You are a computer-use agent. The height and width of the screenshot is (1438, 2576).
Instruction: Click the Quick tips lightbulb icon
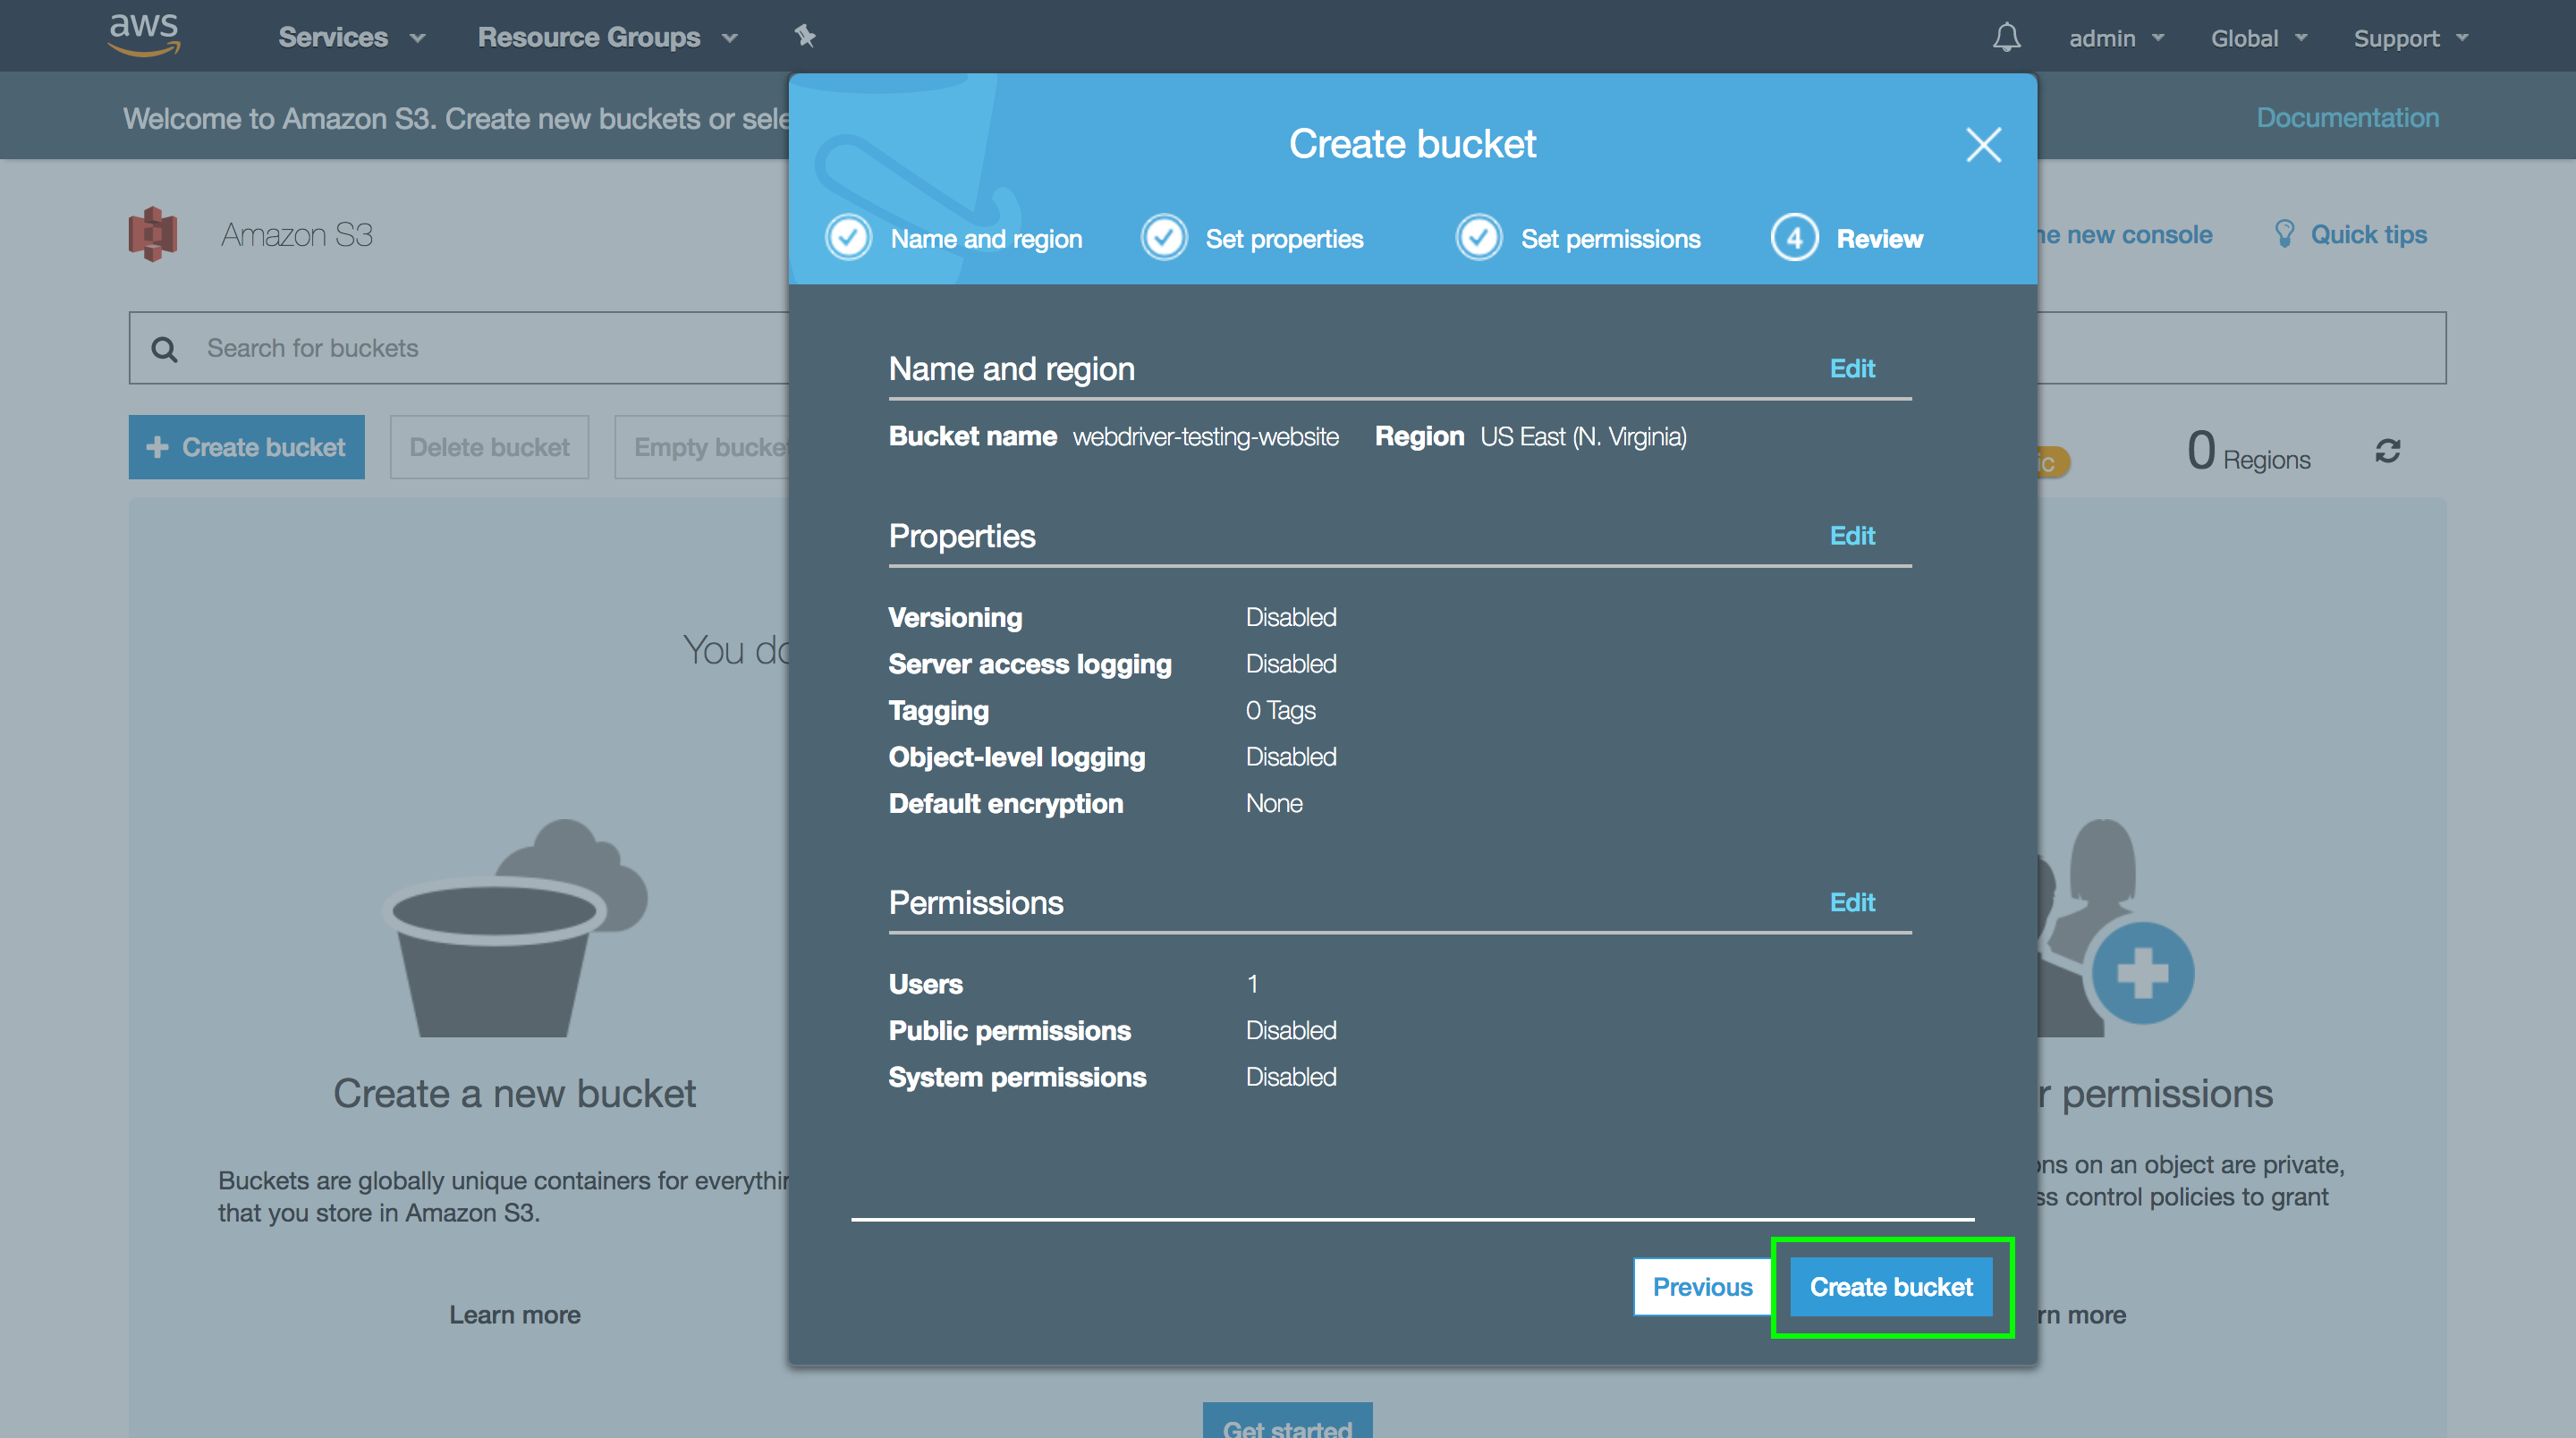2284,234
